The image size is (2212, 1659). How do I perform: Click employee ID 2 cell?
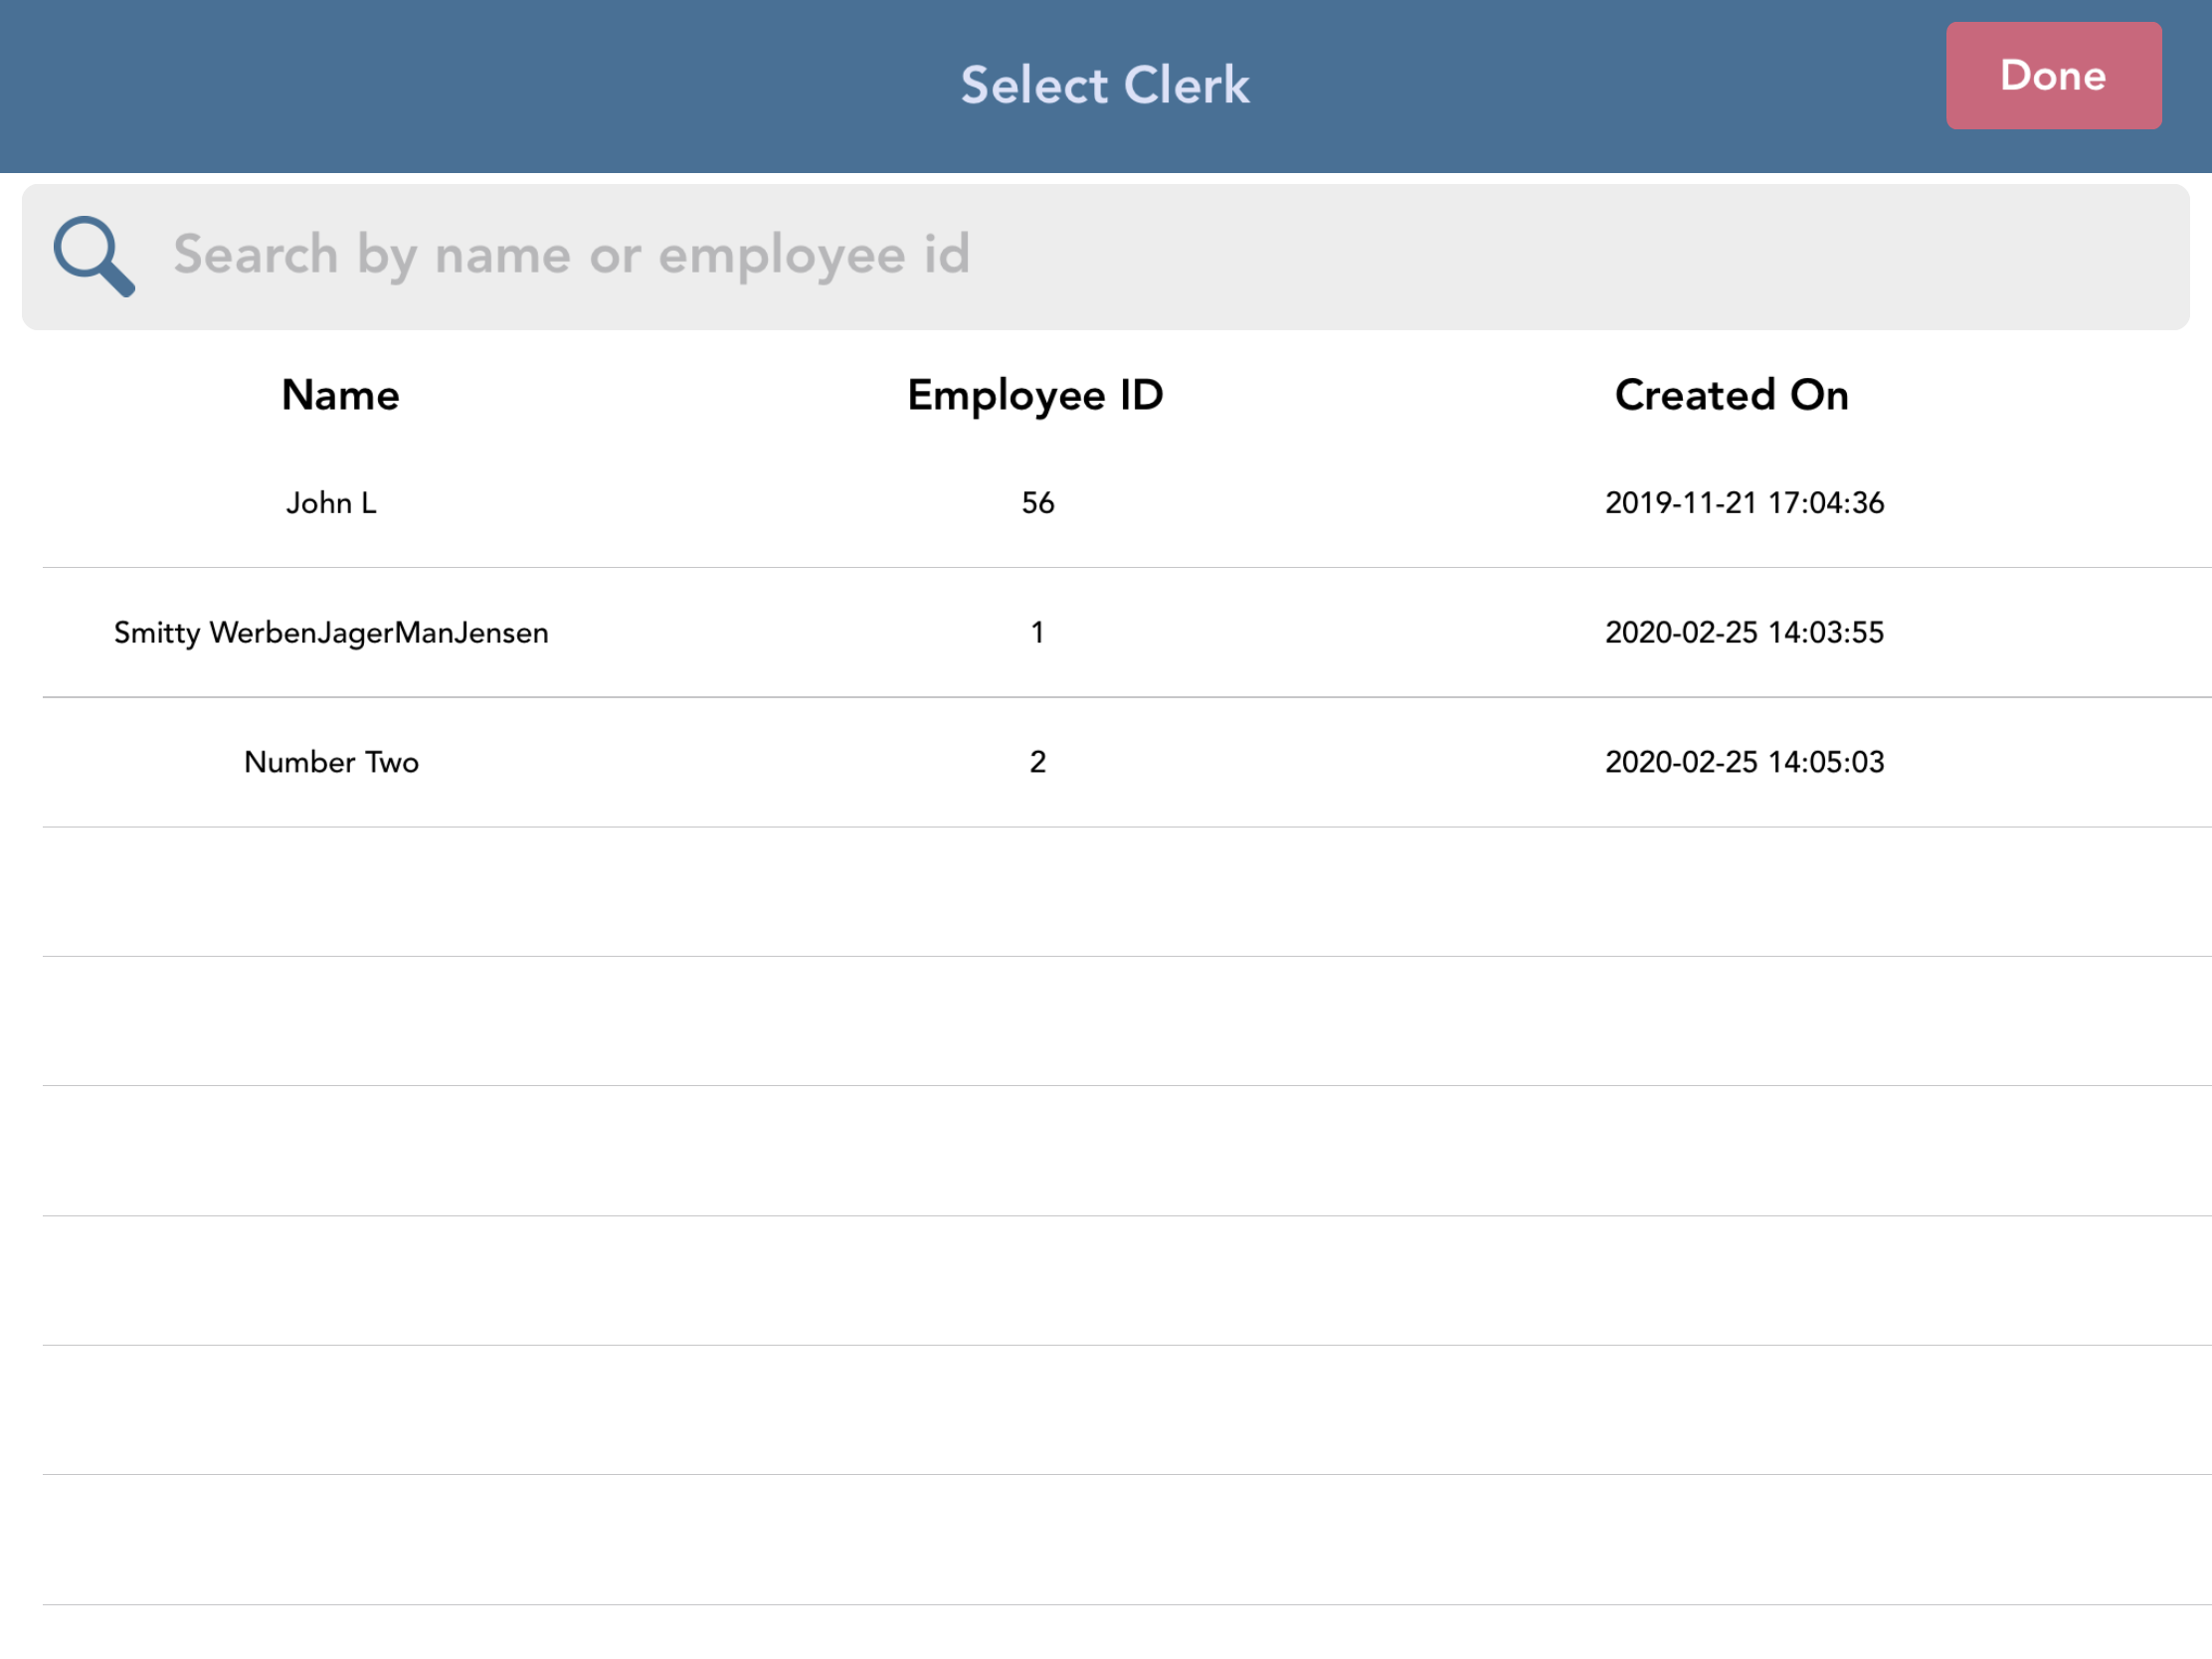click(1037, 762)
